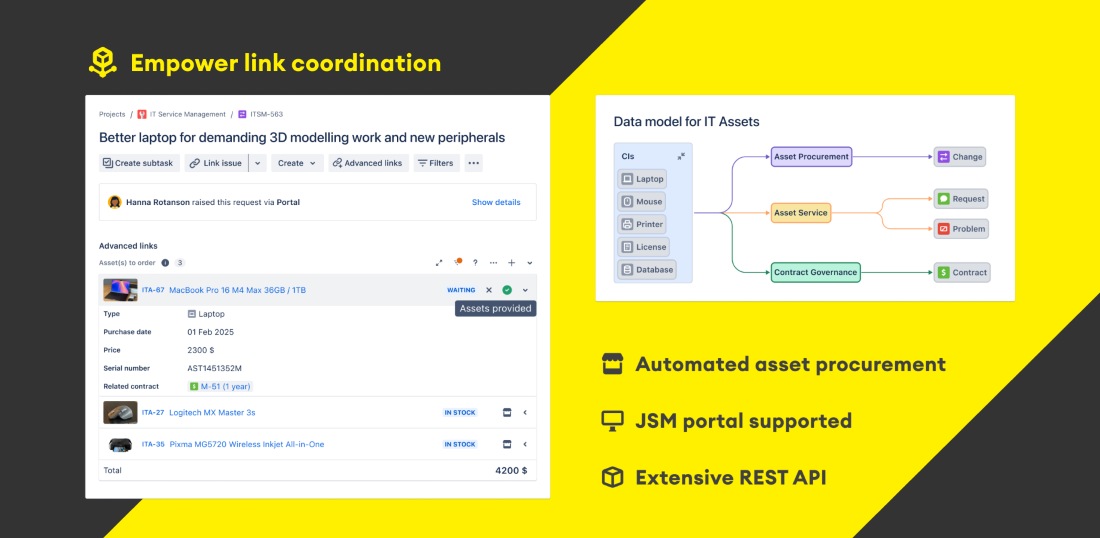Image resolution: width=1100 pixels, height=538 pixels.
Task: Open the Create dropdown
Action: [296, 163]
